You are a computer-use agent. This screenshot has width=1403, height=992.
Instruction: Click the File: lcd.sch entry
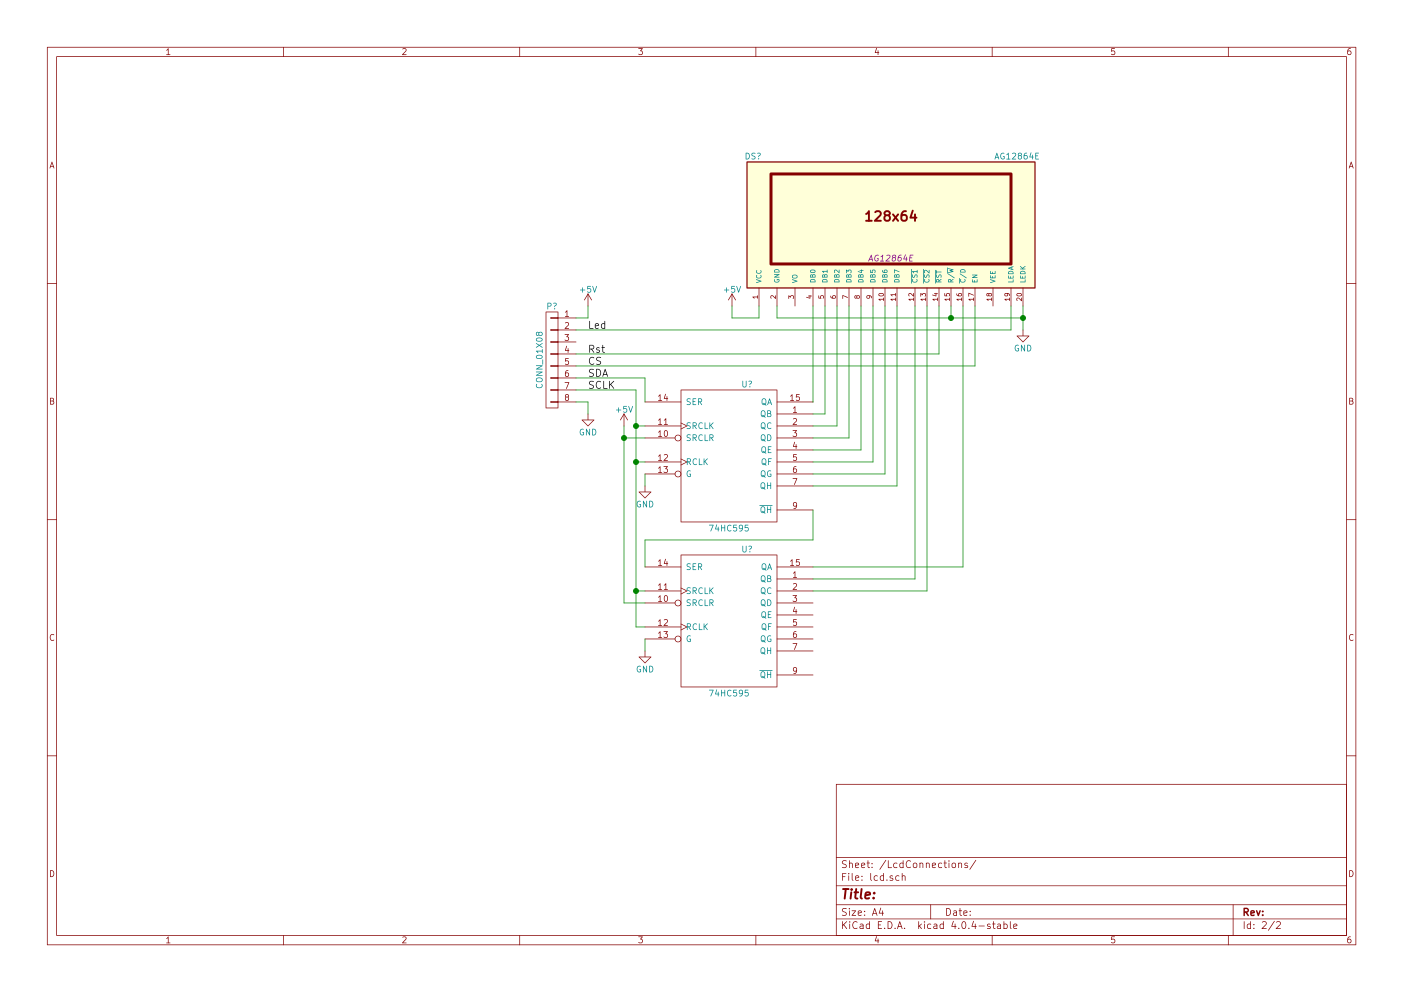coord(873,877)
